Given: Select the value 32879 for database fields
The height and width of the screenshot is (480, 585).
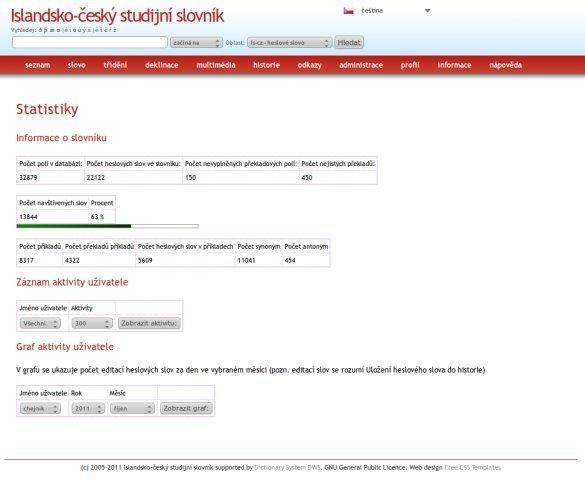Looking at the screenshot, I should click(x=28, y=178).
